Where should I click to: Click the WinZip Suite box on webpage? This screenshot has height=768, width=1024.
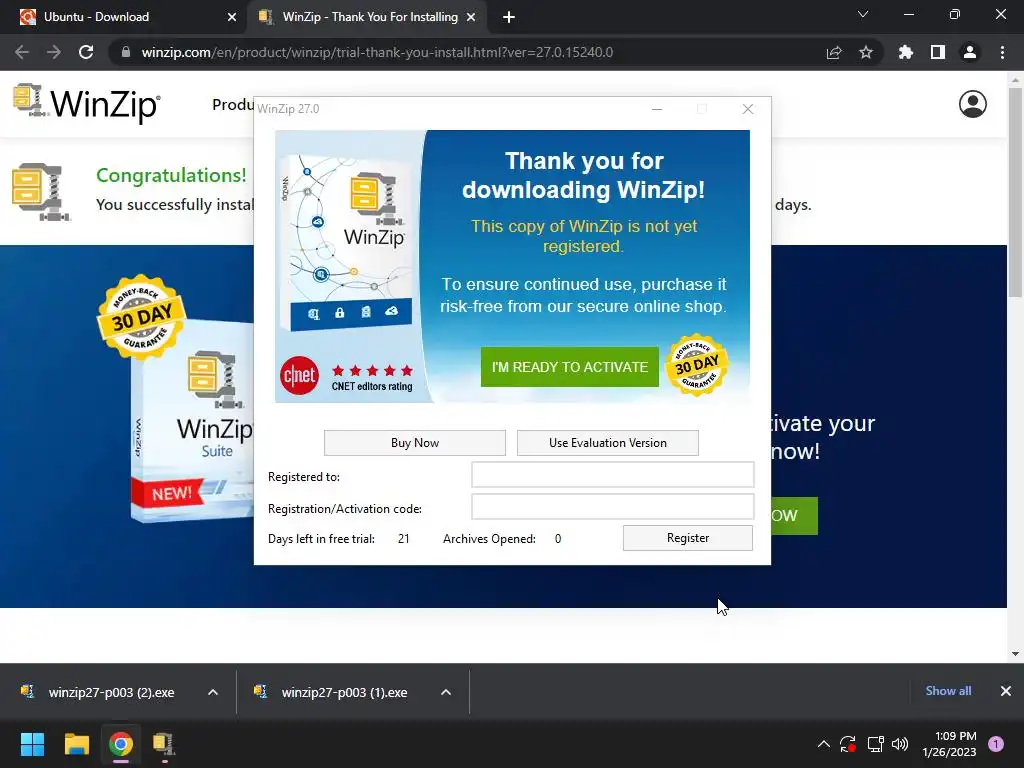(192, 421)
